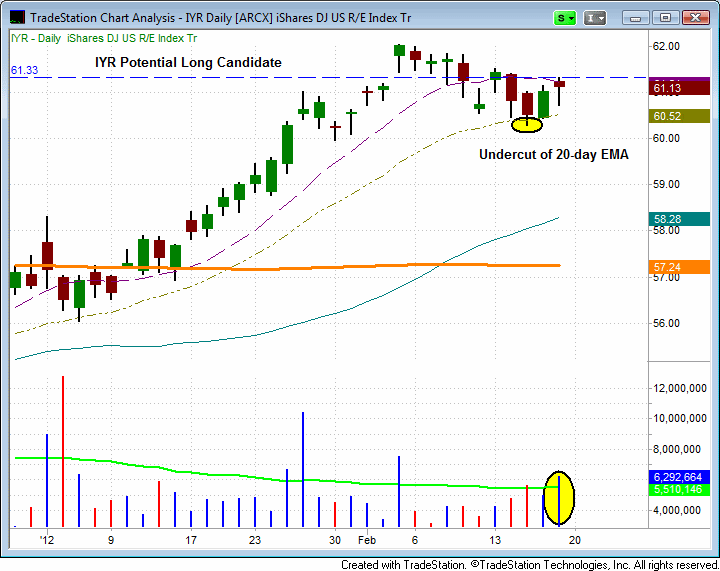Click the 61.13 last price label
The height and width of the screenshot is (571, 720).
(x=679, y=88)
